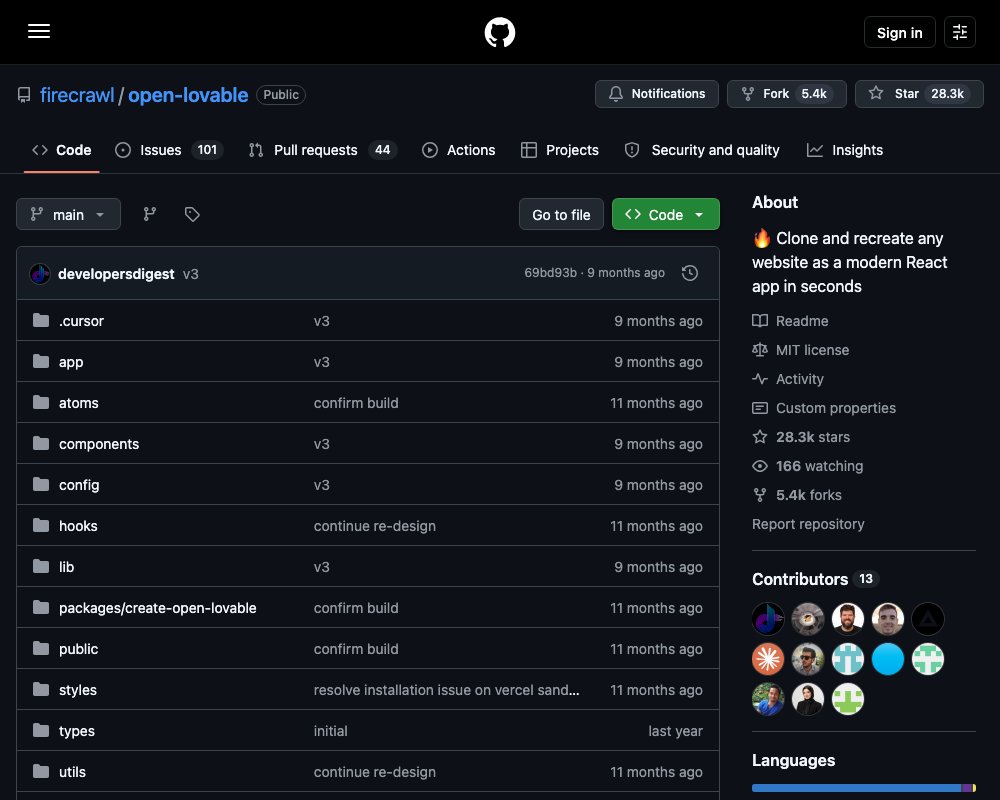Image resolution: width=1000 pixels, height=800 pixels.
Task: Open the lib folder
Action: click(x=66, y=567)
